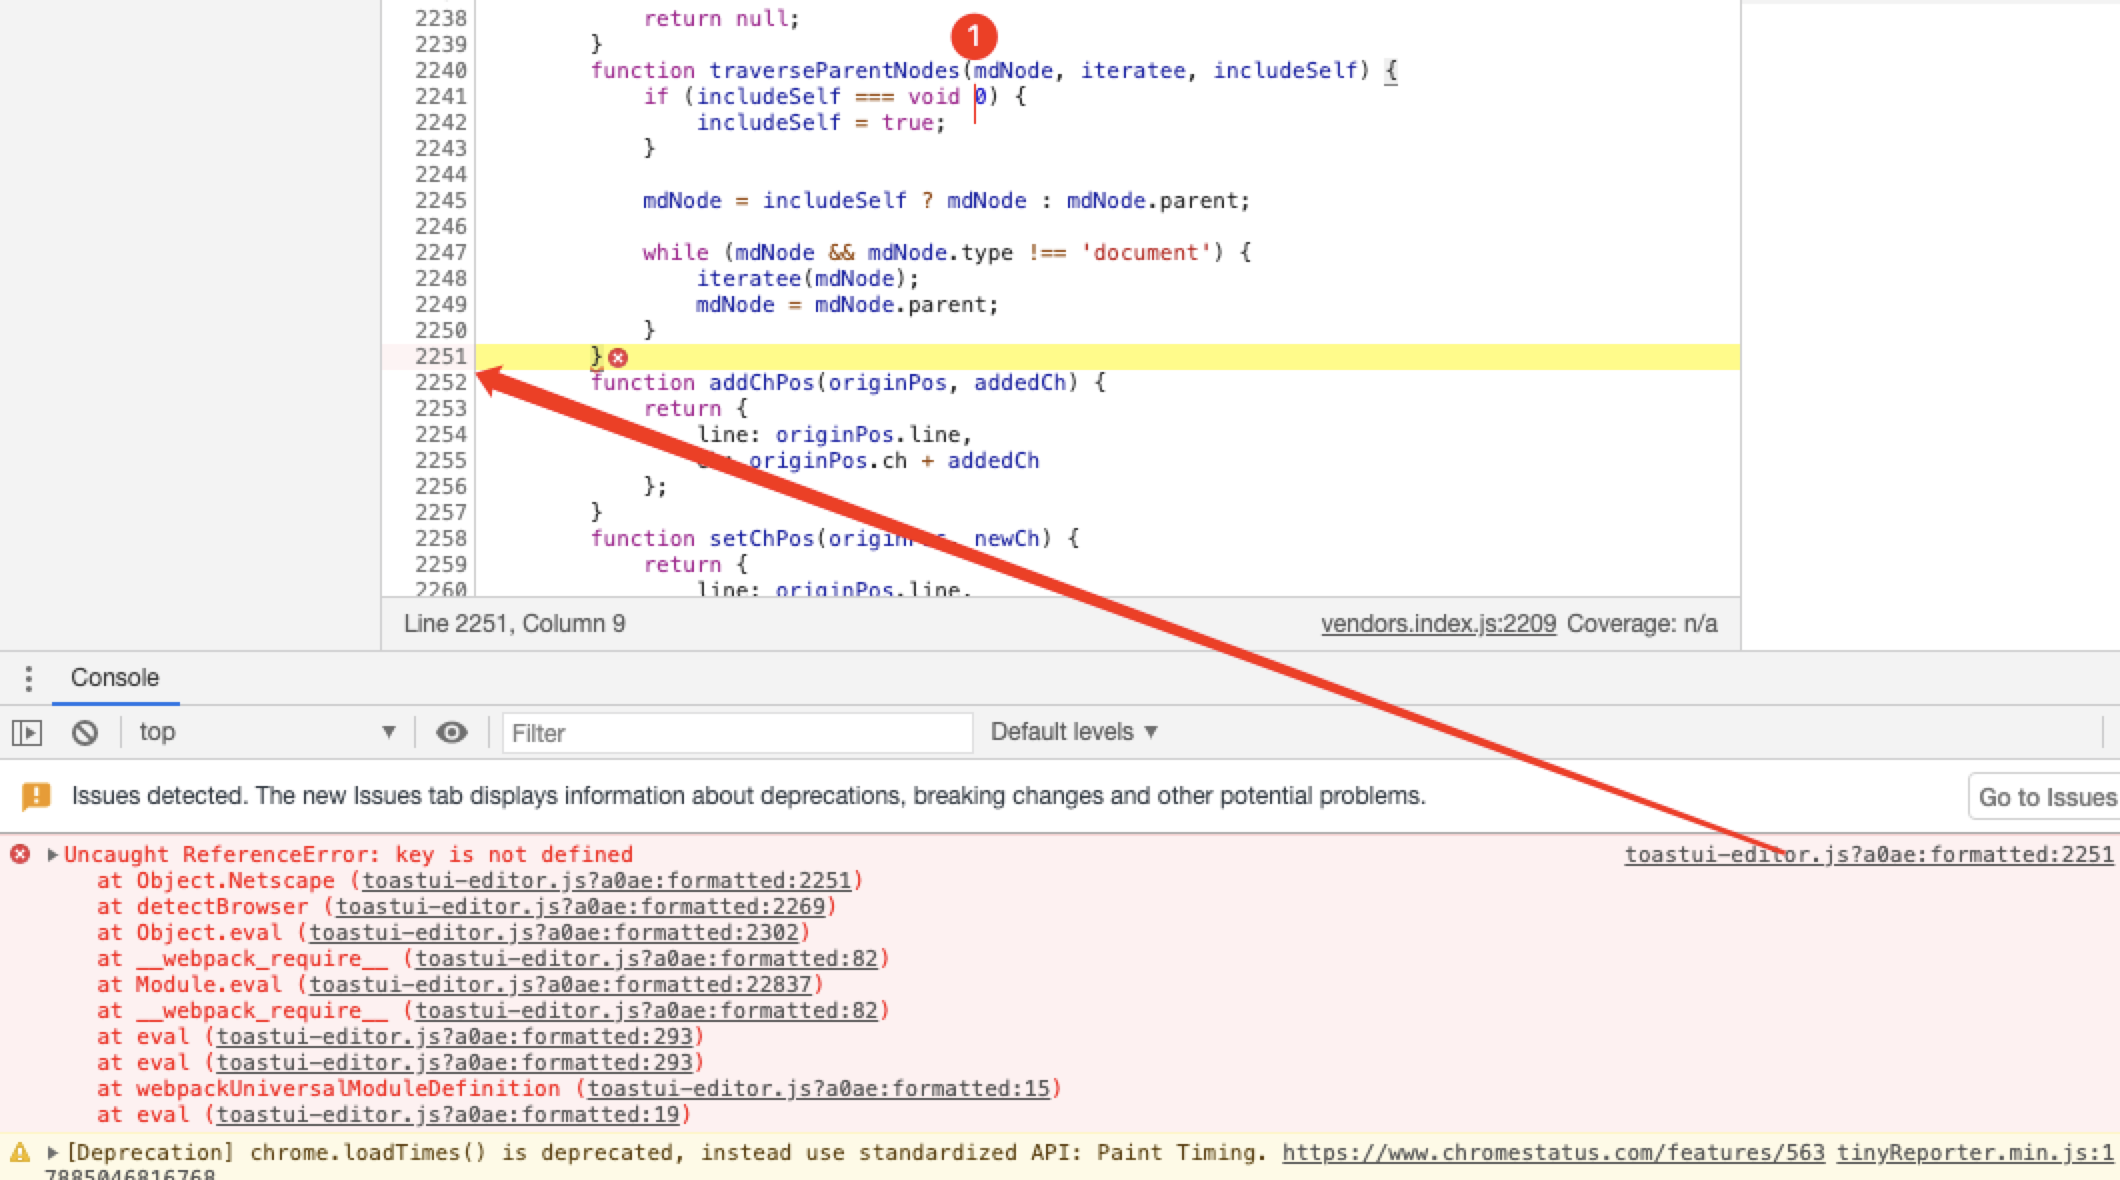
Task: Clear the console messages
Action: (86, 732)
